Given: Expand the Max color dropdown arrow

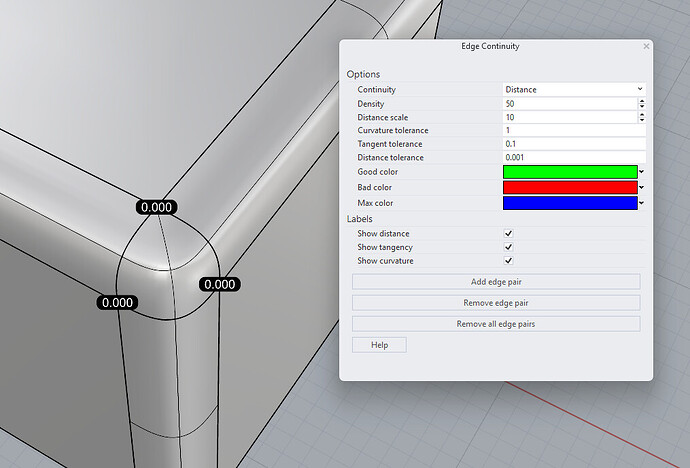Looking at the screenshot, I should 642,203.
